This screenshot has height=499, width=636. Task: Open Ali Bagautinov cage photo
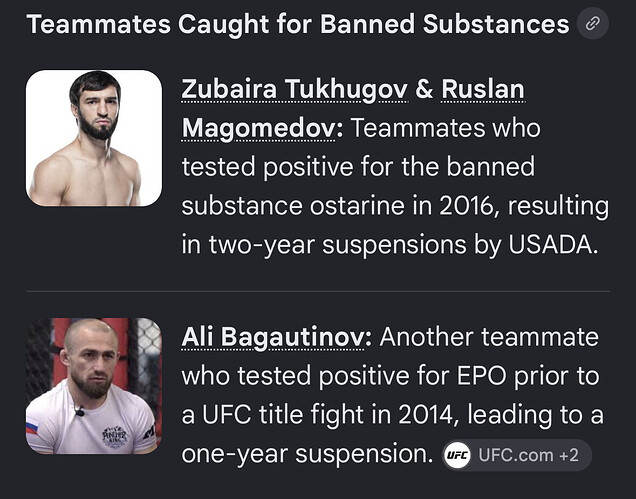[x=94, y=386]
